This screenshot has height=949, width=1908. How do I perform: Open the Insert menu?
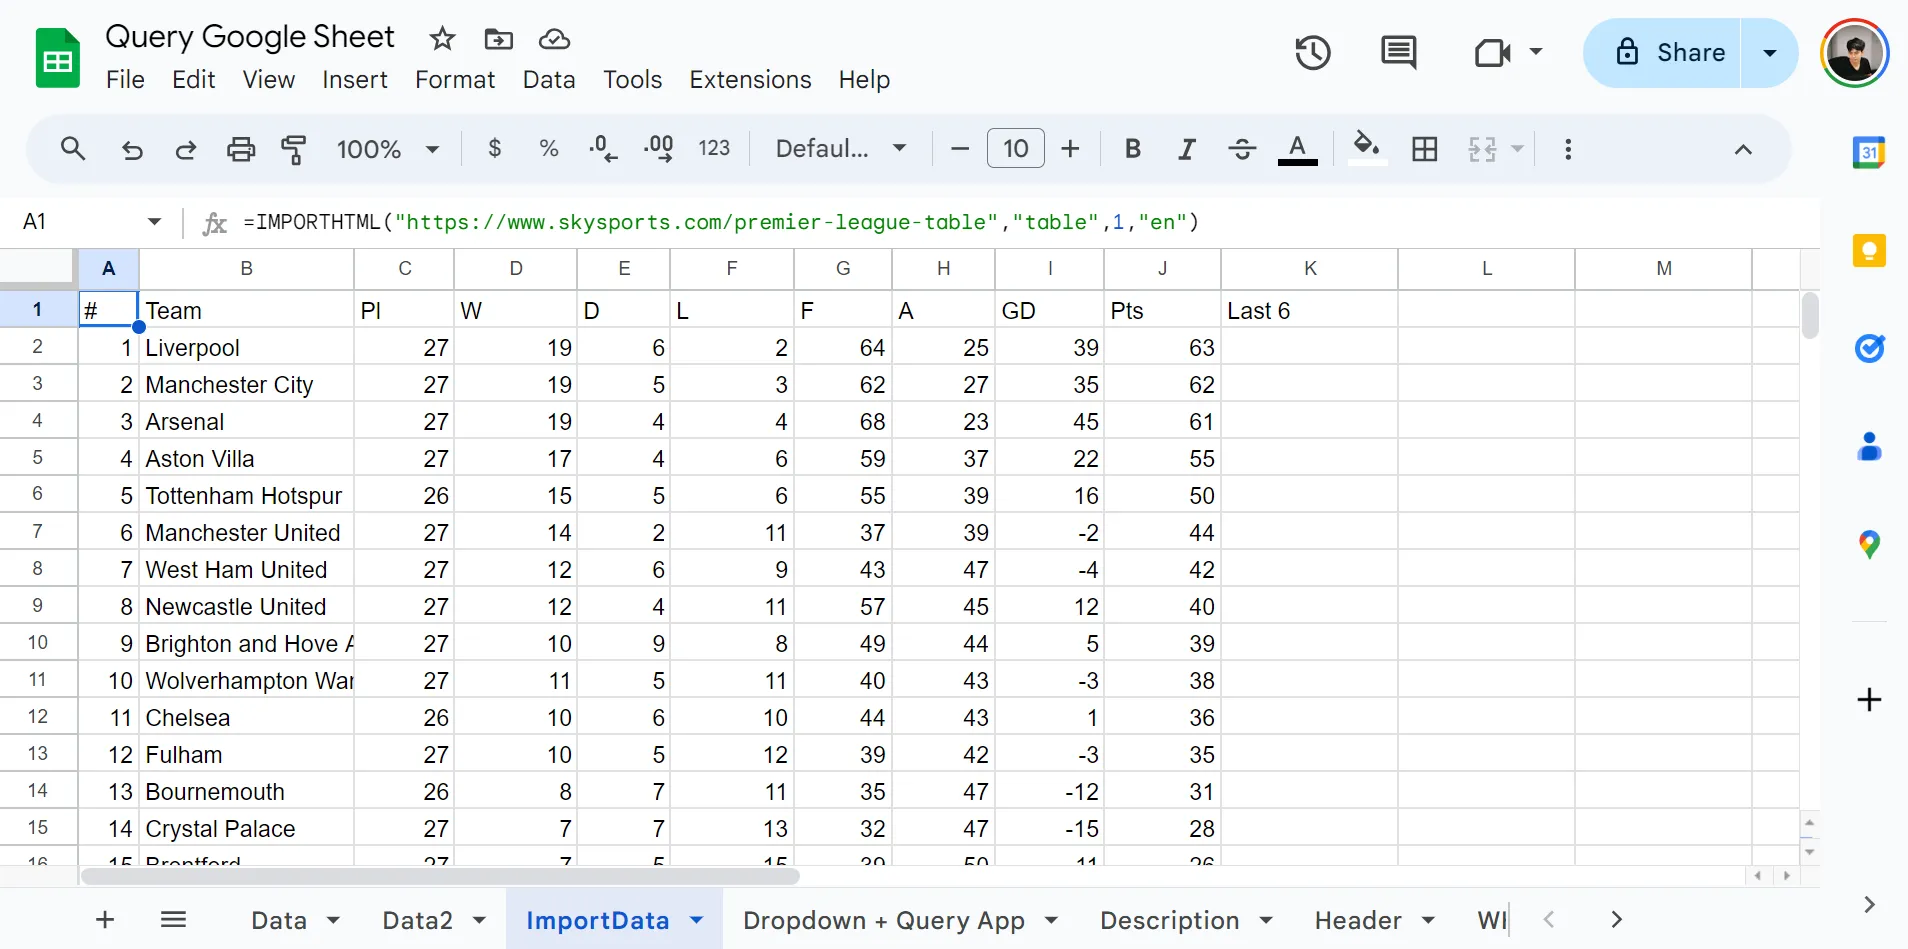click(x=354, y=80)
